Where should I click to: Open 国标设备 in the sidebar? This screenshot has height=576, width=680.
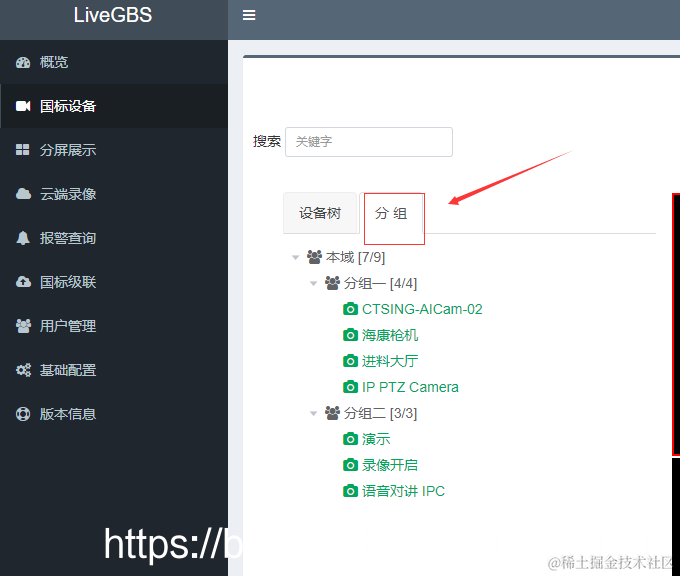114,106
